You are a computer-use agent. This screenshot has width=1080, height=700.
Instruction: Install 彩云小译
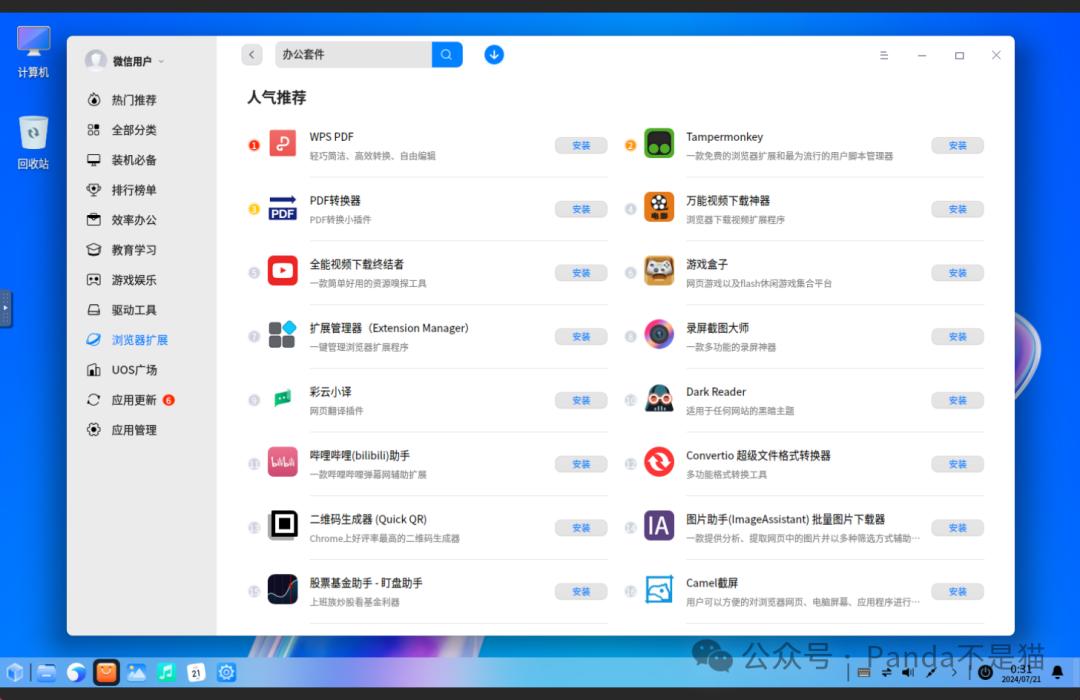click(581, 400)
